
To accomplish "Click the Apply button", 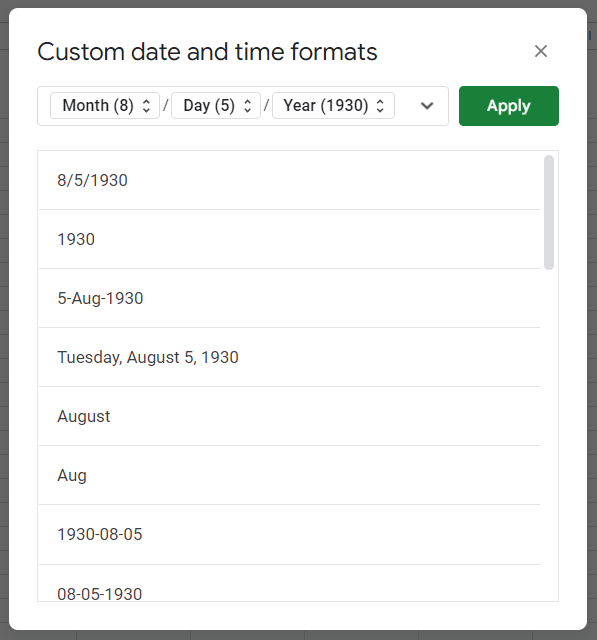I will (508, 106).
